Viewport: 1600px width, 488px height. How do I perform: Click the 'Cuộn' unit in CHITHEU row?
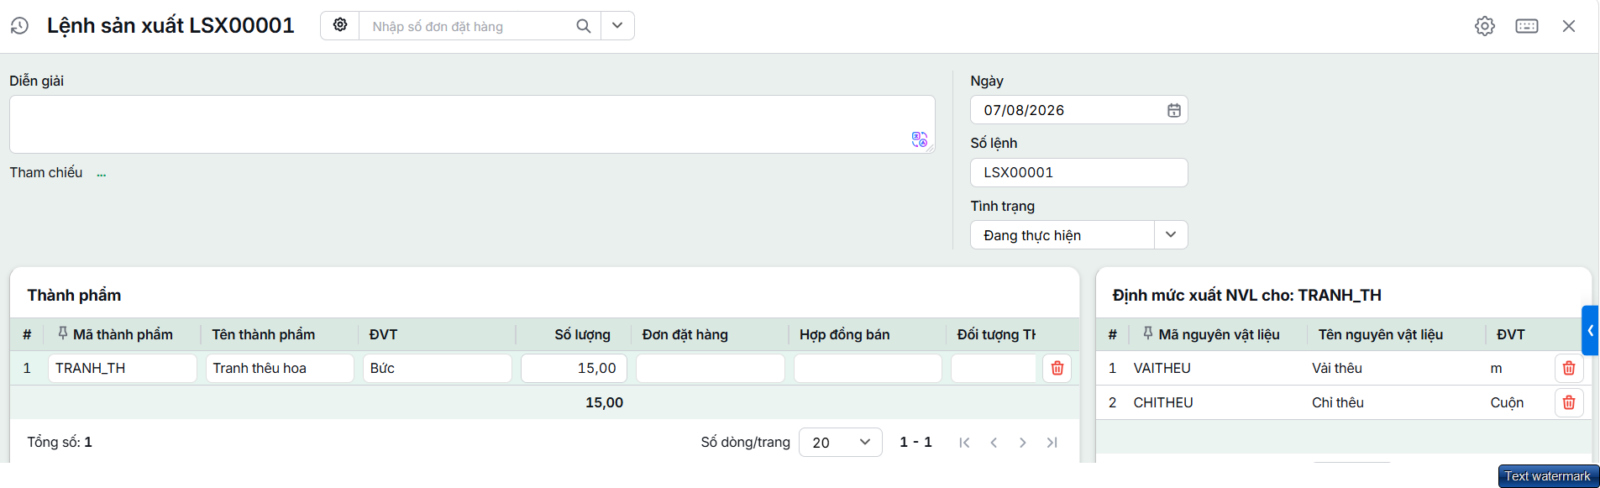click(x=1507, y=402)
